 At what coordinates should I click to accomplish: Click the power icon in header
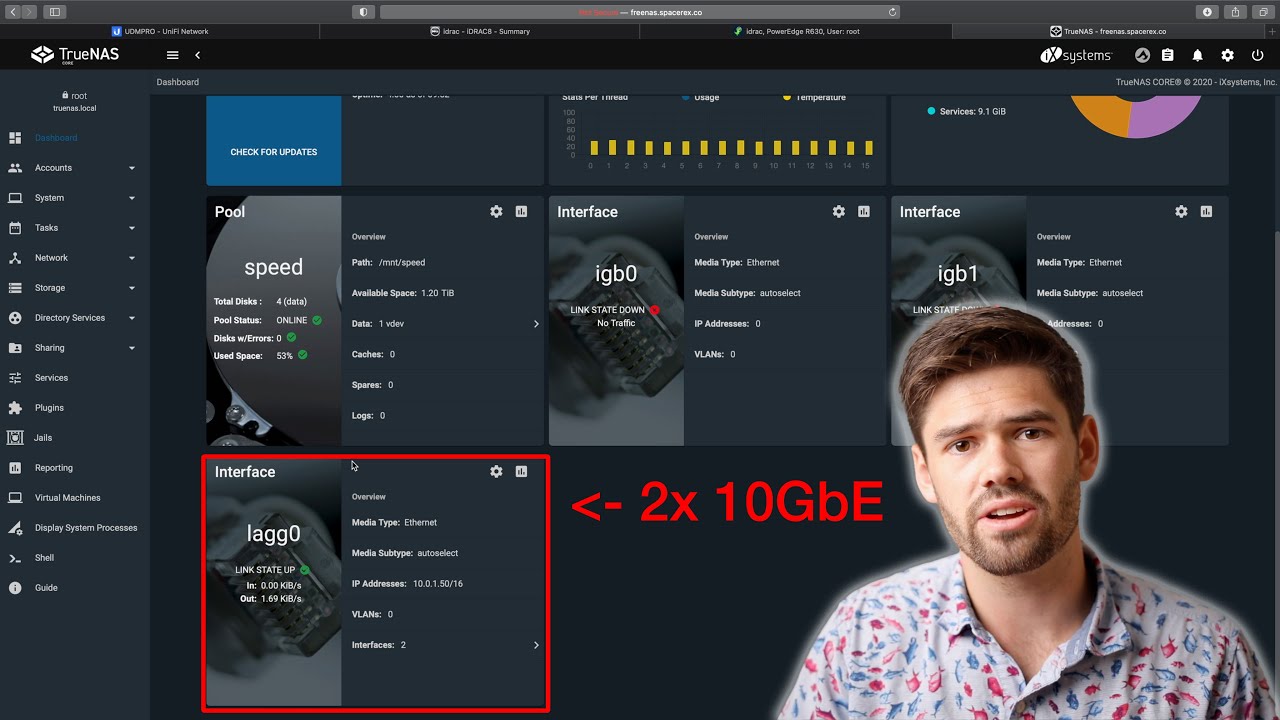click(1258, 56)
